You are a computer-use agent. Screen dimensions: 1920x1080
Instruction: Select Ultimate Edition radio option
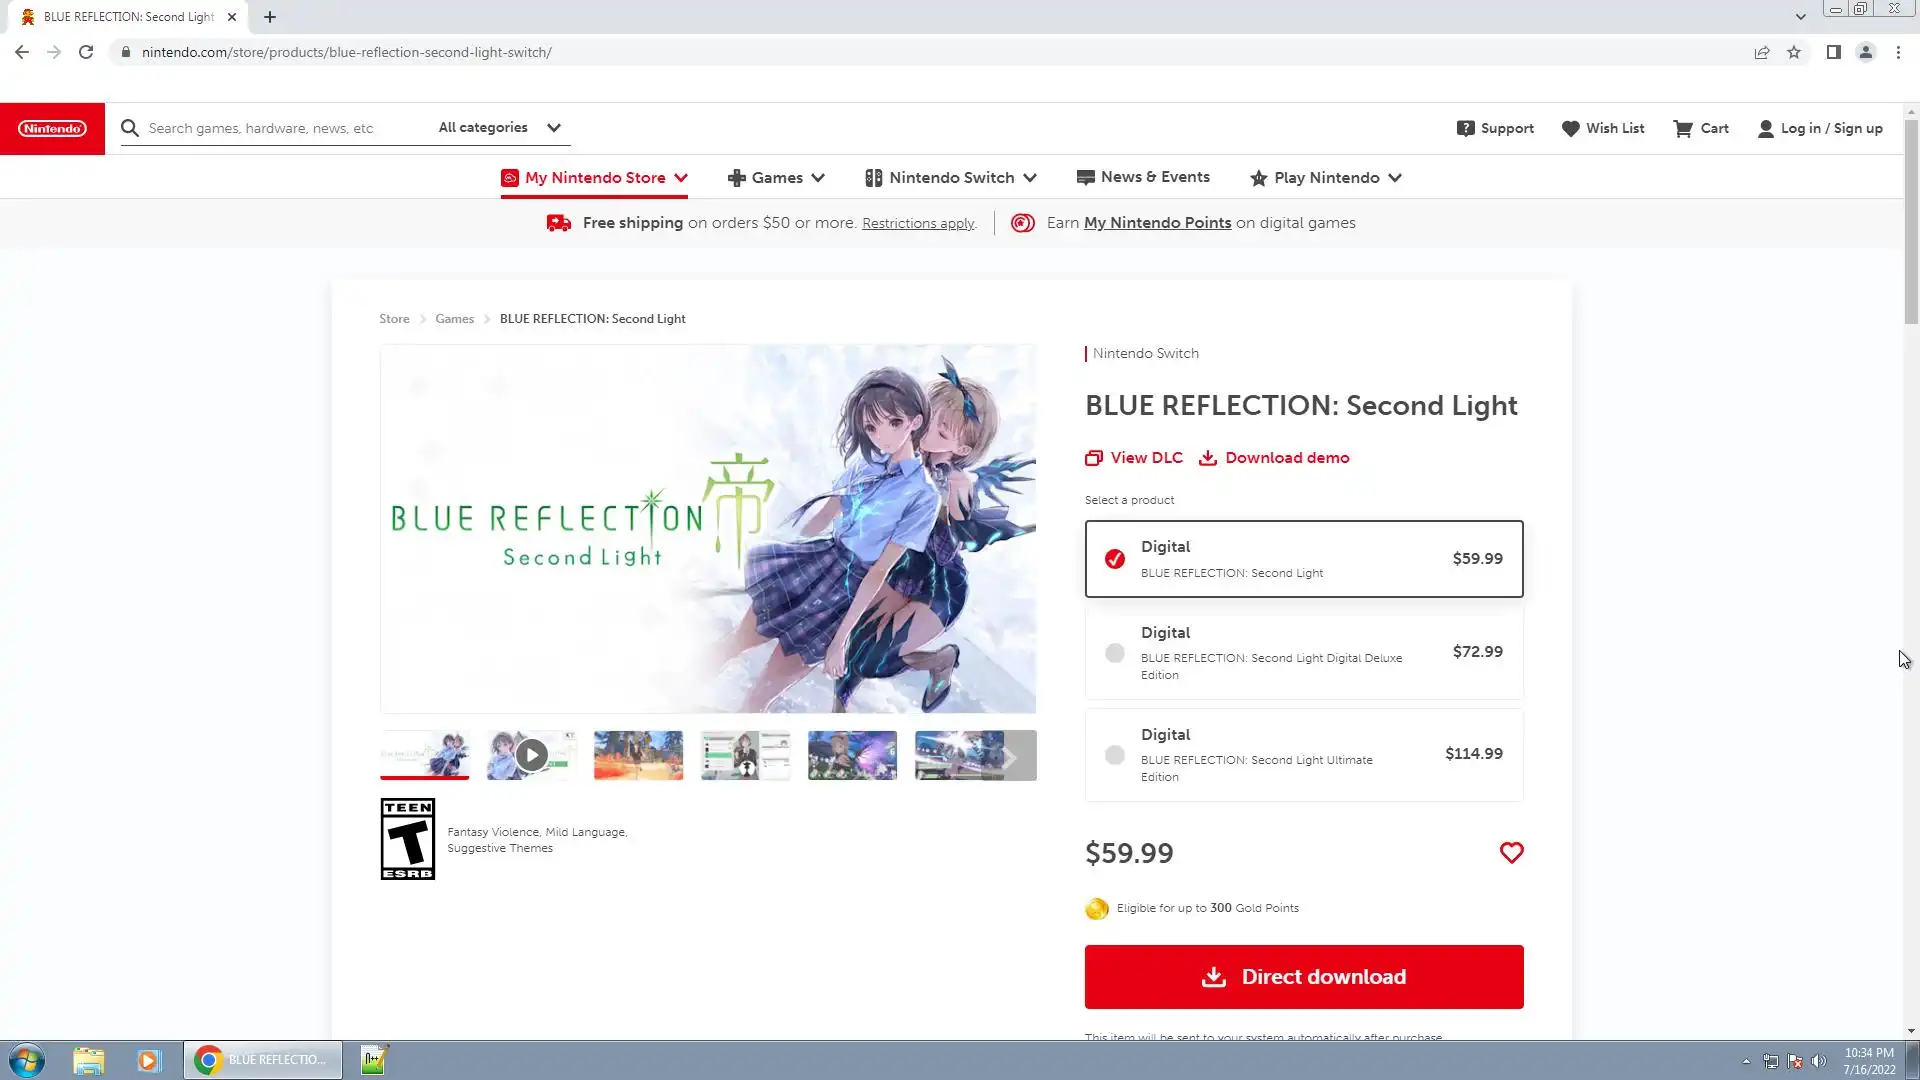(x=1115, y=755)
